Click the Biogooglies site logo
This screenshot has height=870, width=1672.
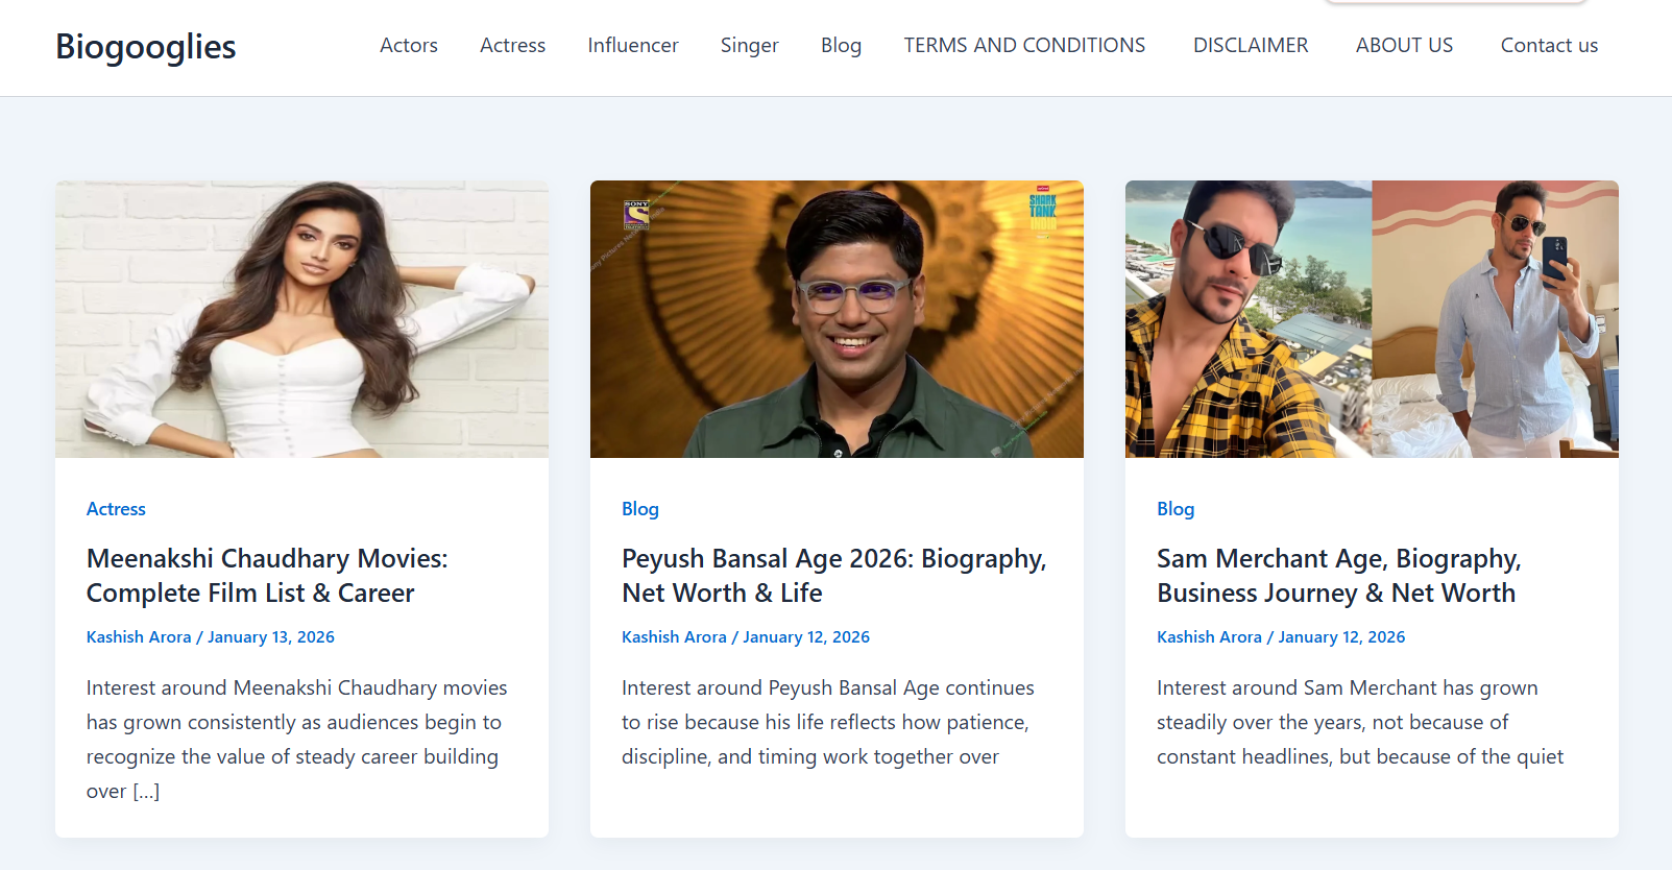coord(146,46)
